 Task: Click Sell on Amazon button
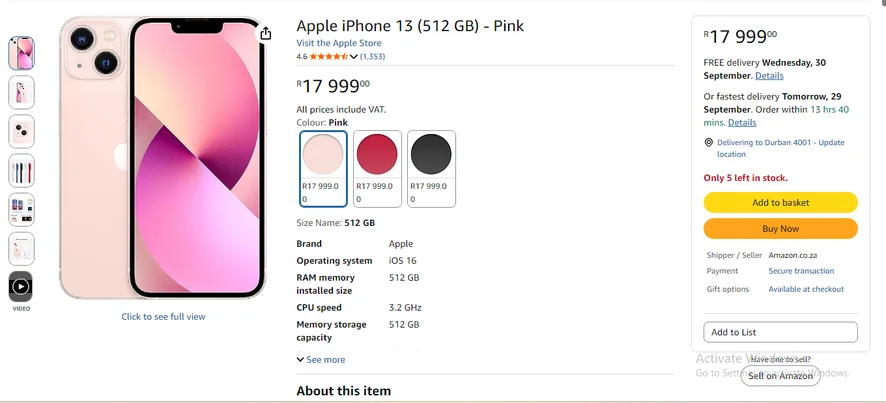(780, 376)
